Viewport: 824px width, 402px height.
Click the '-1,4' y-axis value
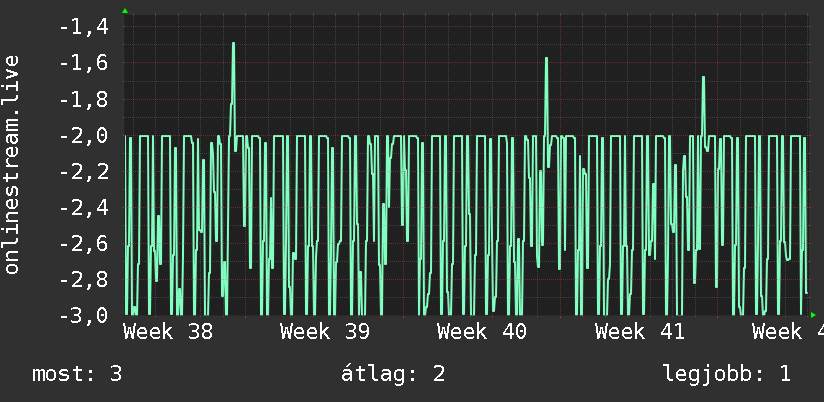[84, 27]
